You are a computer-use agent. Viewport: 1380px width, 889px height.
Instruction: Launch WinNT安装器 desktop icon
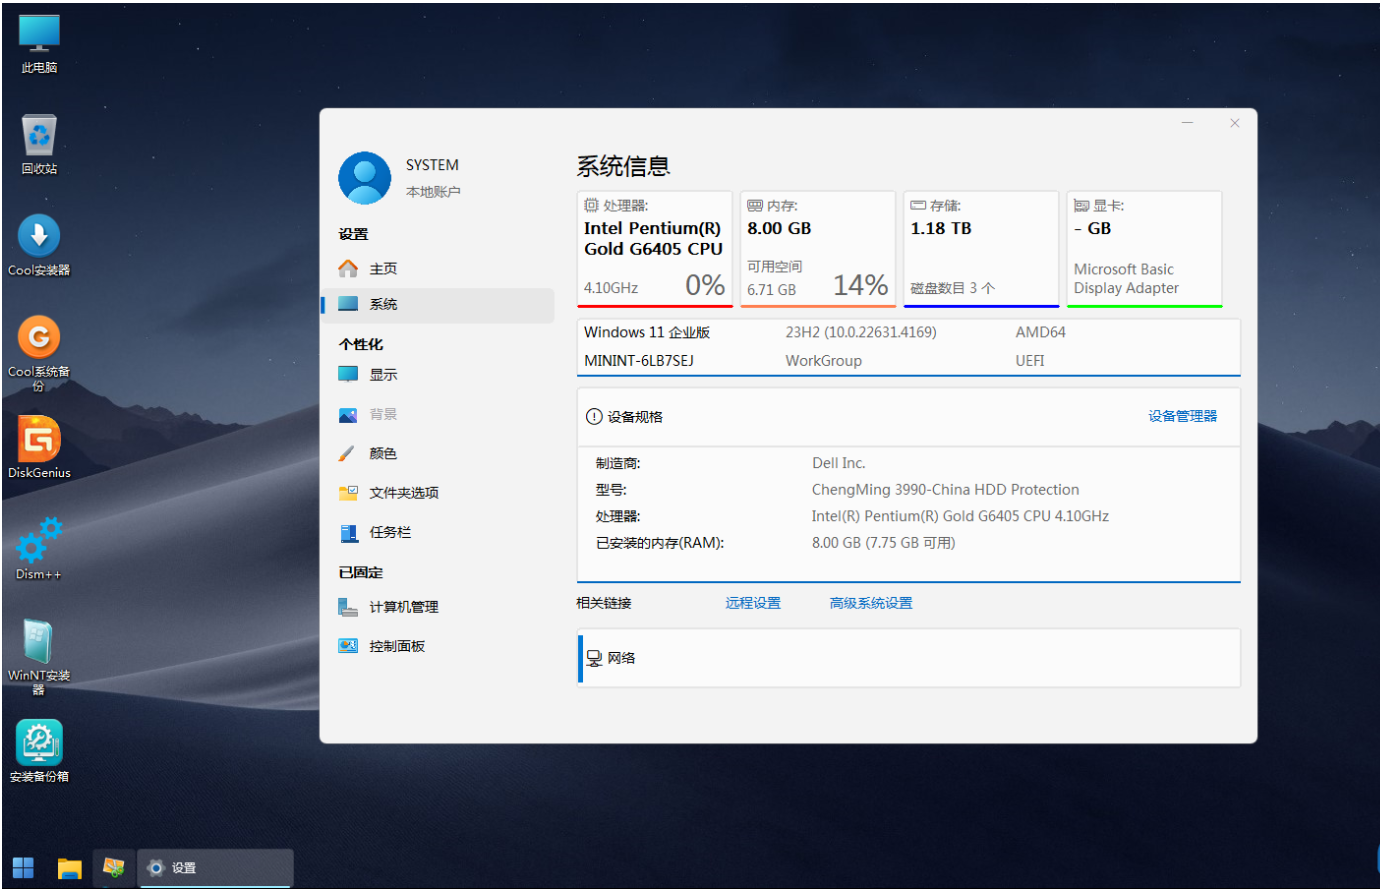(39, 657)
